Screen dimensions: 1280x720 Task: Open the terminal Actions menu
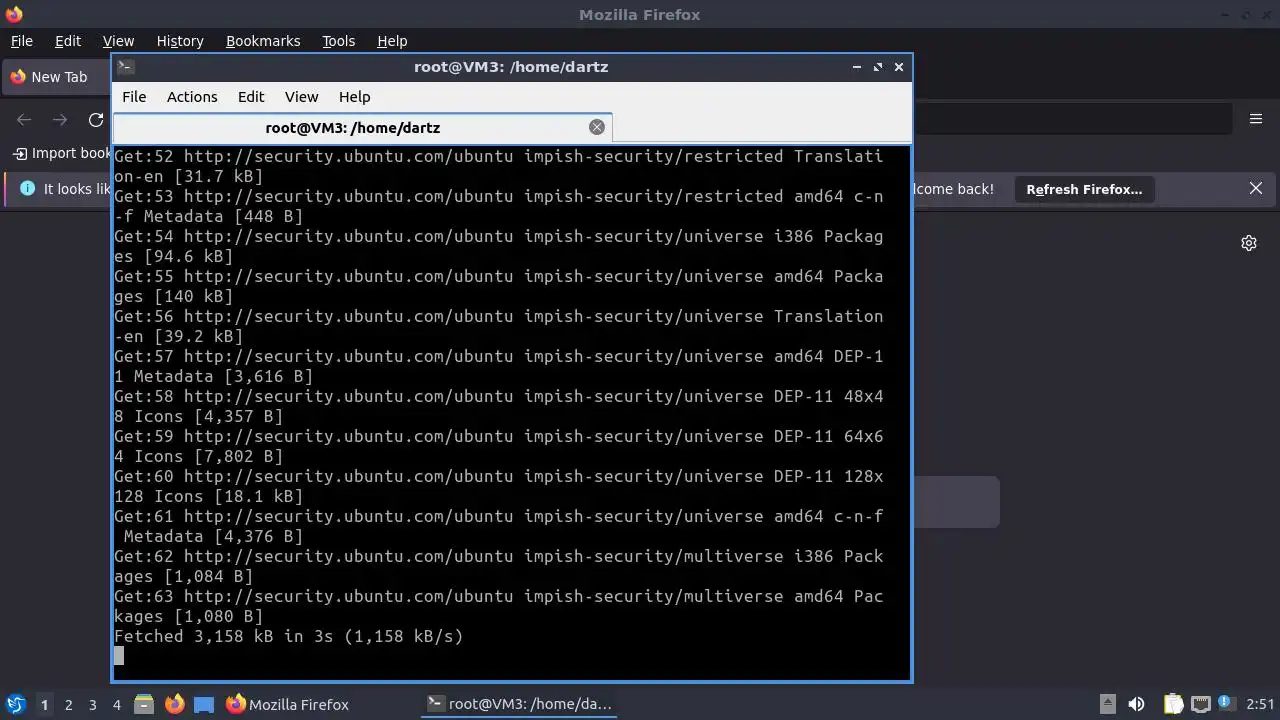point(192,97)
